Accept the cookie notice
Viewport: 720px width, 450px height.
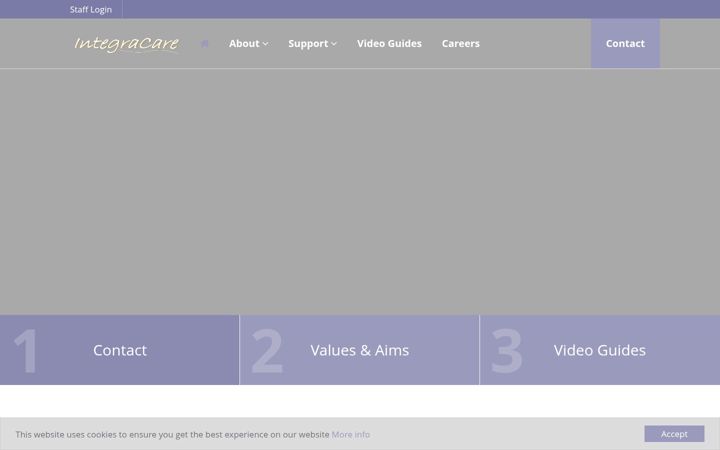click(674, 434)
